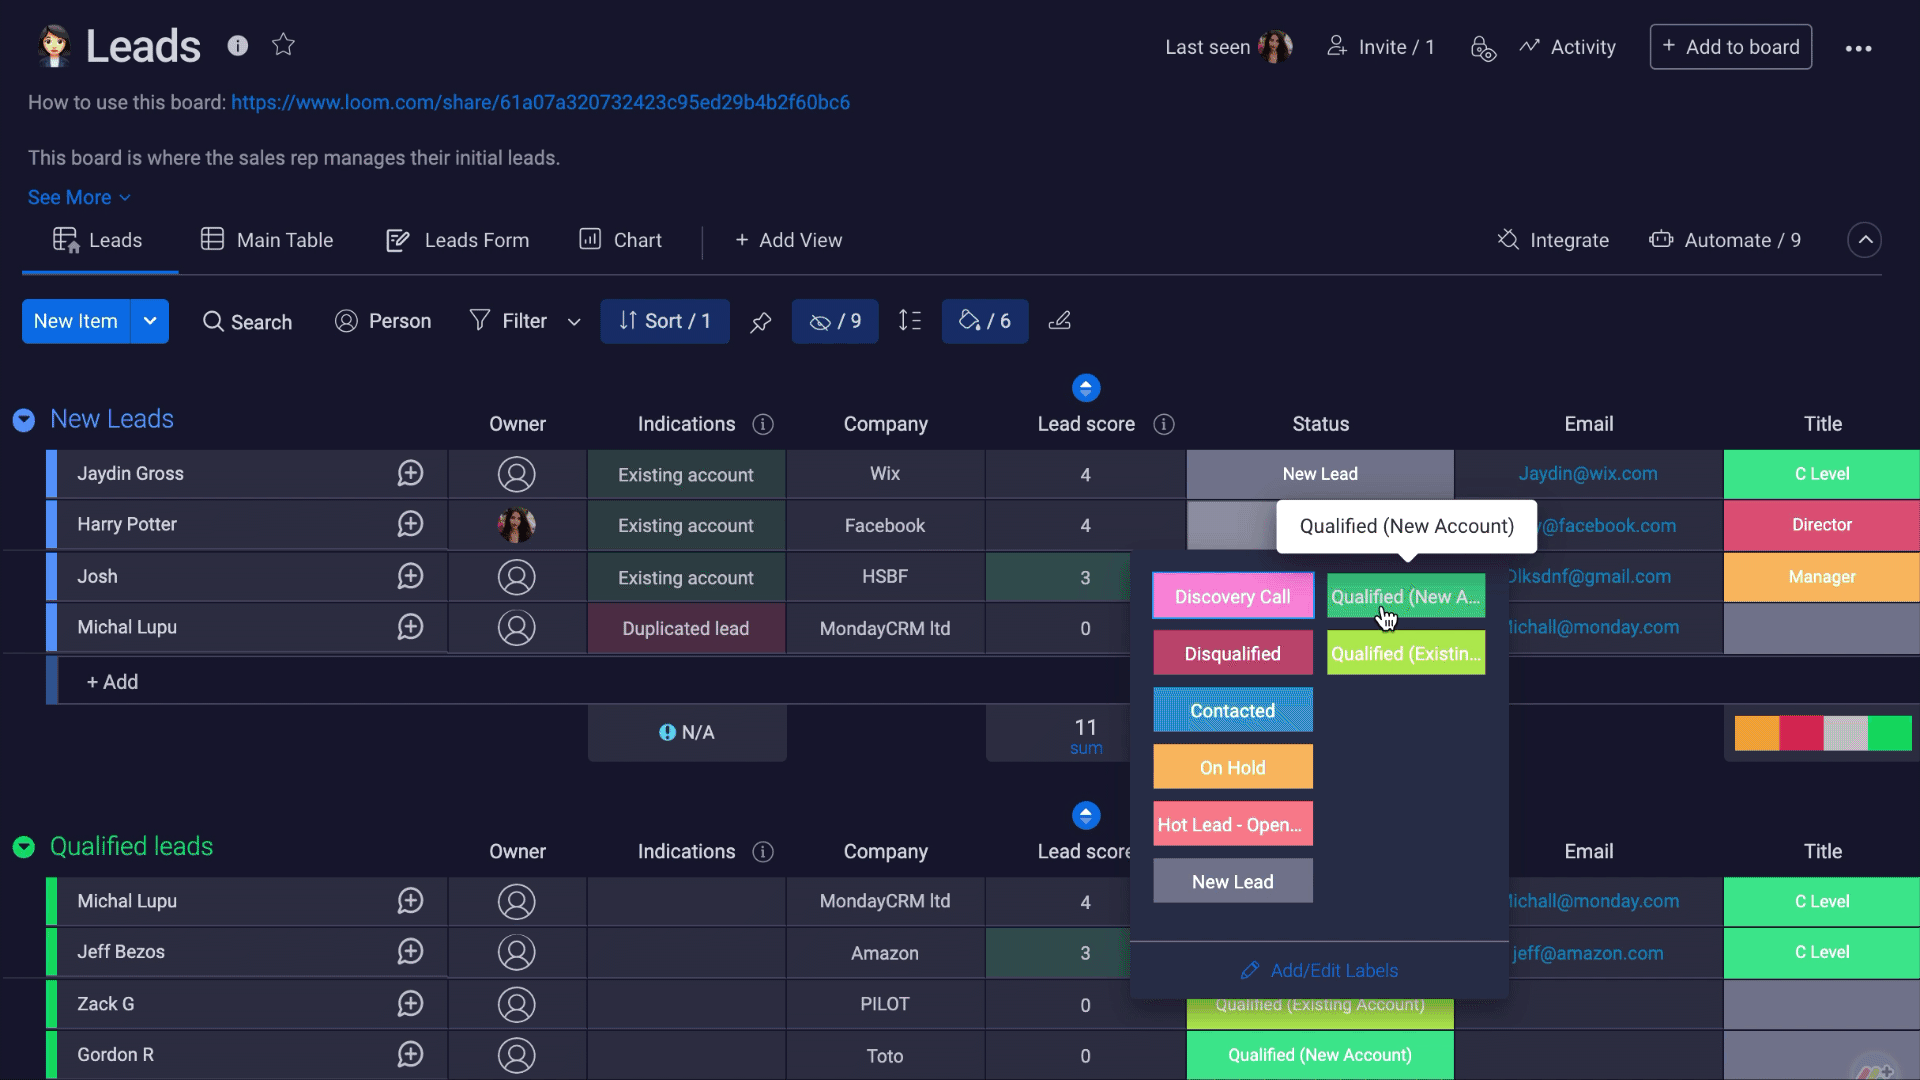1920x1080 pixels.
Task: Choose the orange On Hold status label
Action: click(1233, 768)
